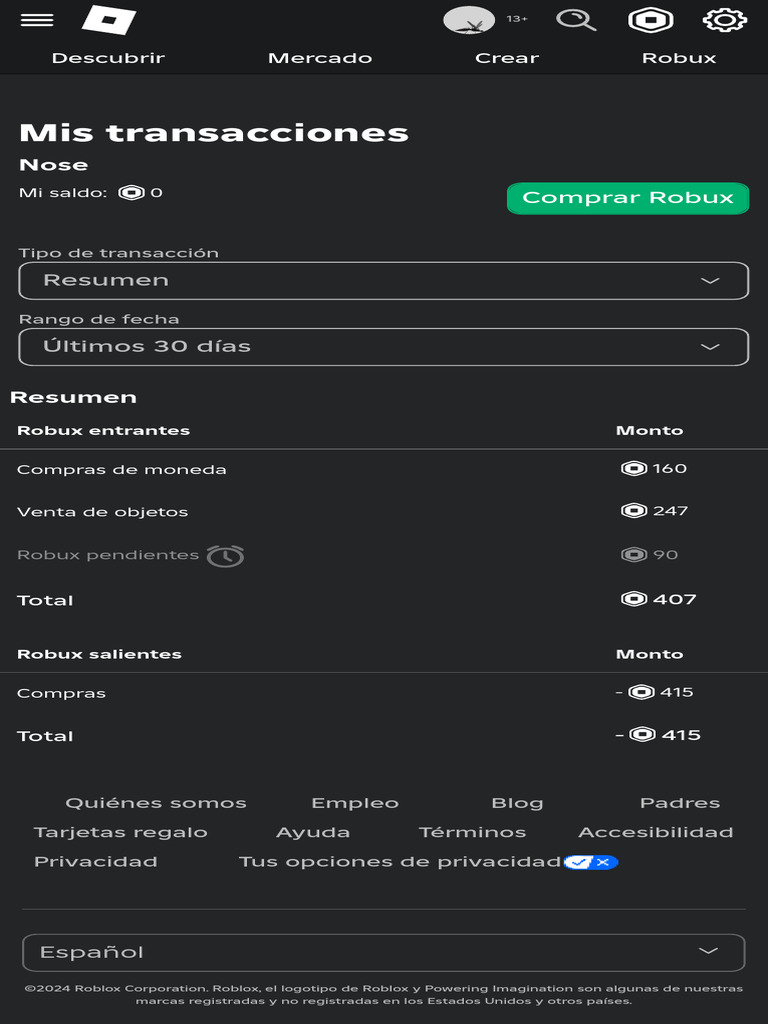Open the Últimos 30 días date range dropdown
This screenshot has width=768, height=1024.
tap(384, 347)
